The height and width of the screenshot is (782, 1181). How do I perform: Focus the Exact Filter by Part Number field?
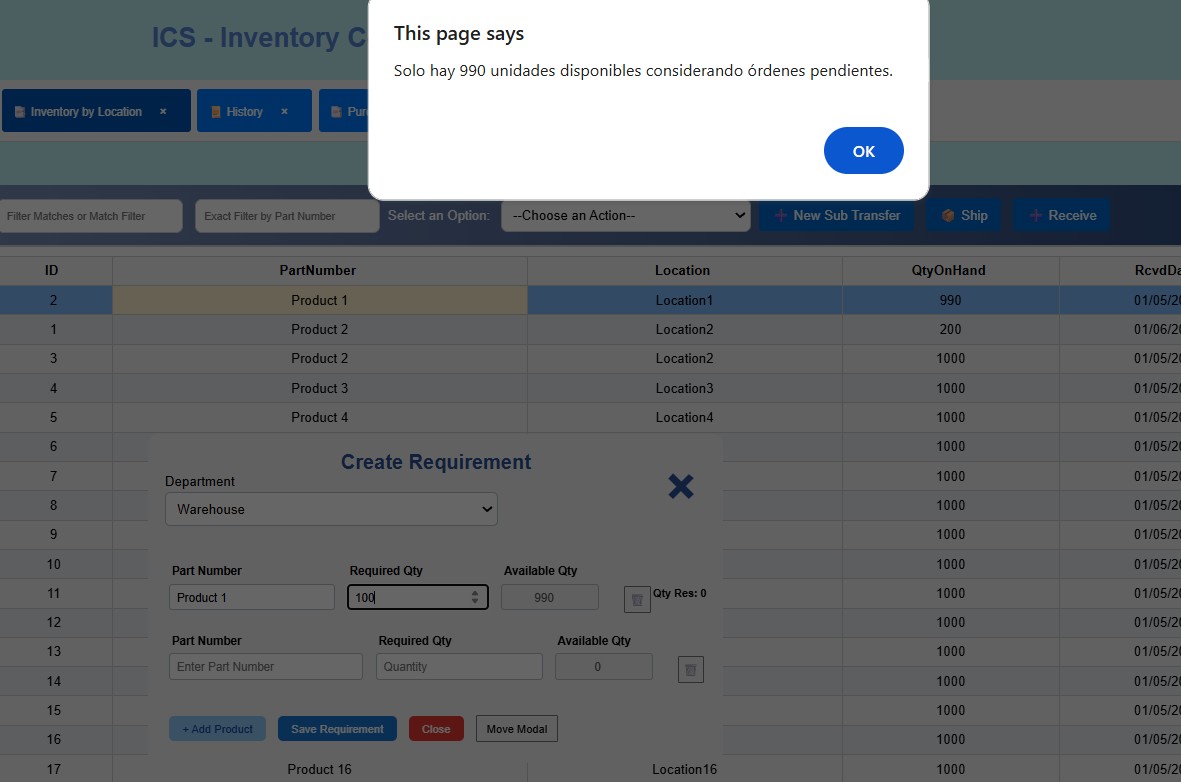(287, 216)
